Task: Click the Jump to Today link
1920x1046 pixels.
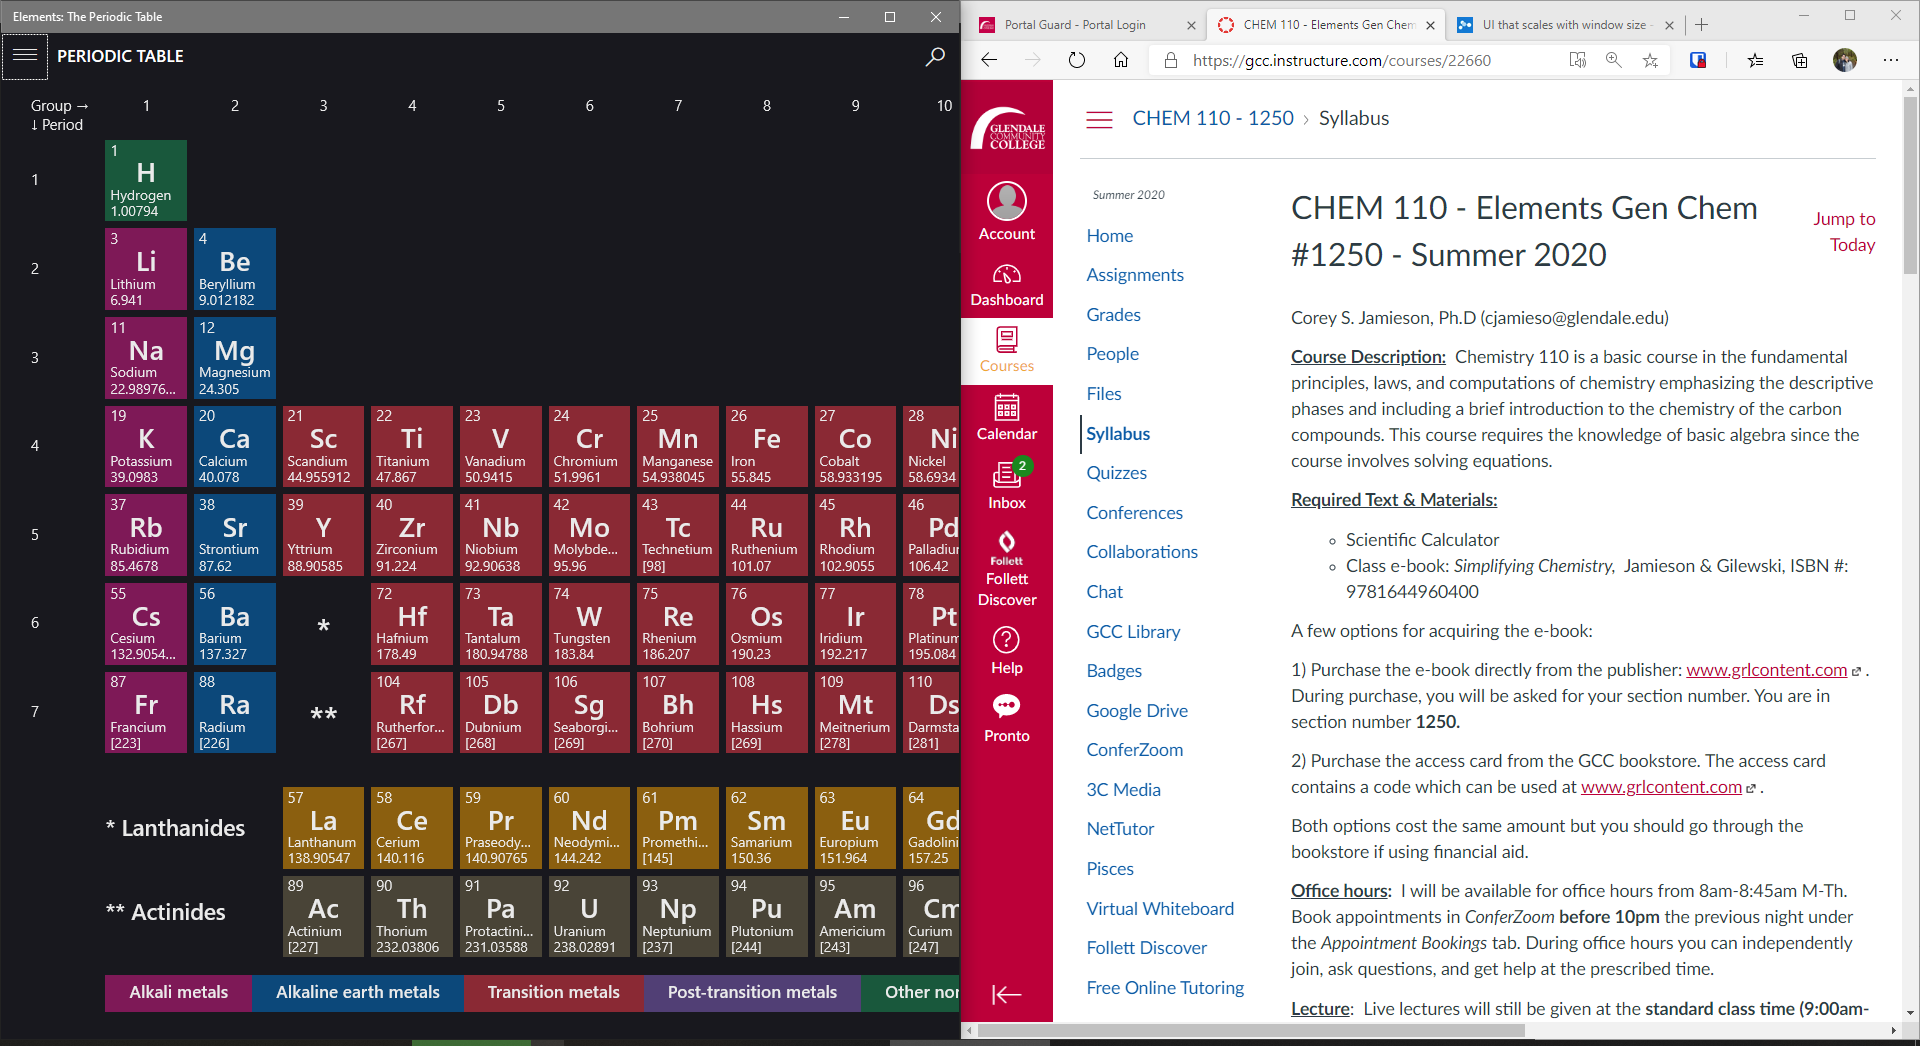Action: 1845,231
